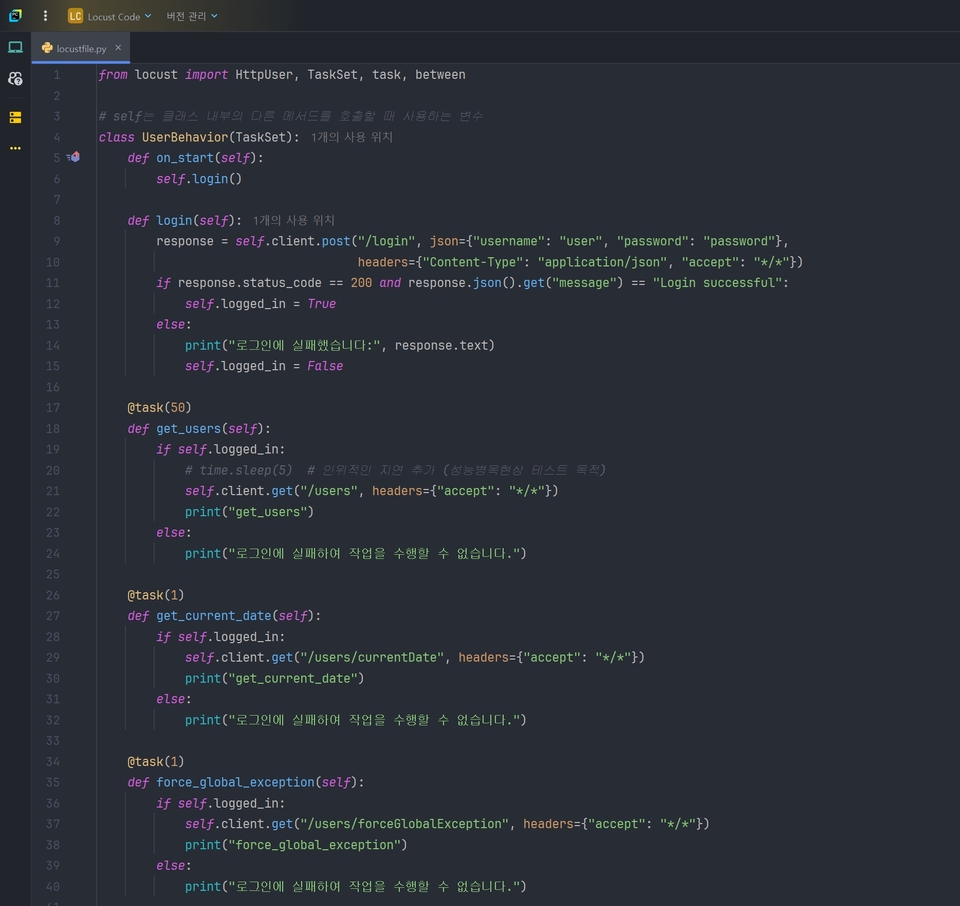Image resolution: width=960 pixels, height=906 pixels.
Task: Click the on_start method name
Action: [x=185, y=158]
